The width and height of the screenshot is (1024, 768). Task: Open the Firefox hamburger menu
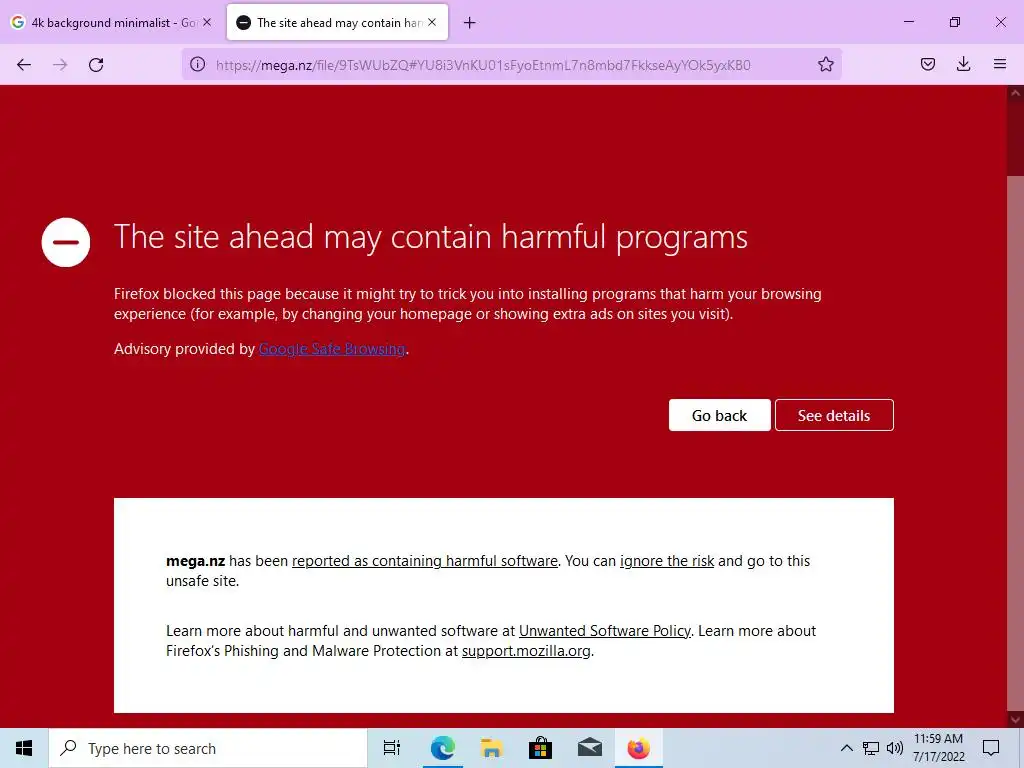coord(999,64)
